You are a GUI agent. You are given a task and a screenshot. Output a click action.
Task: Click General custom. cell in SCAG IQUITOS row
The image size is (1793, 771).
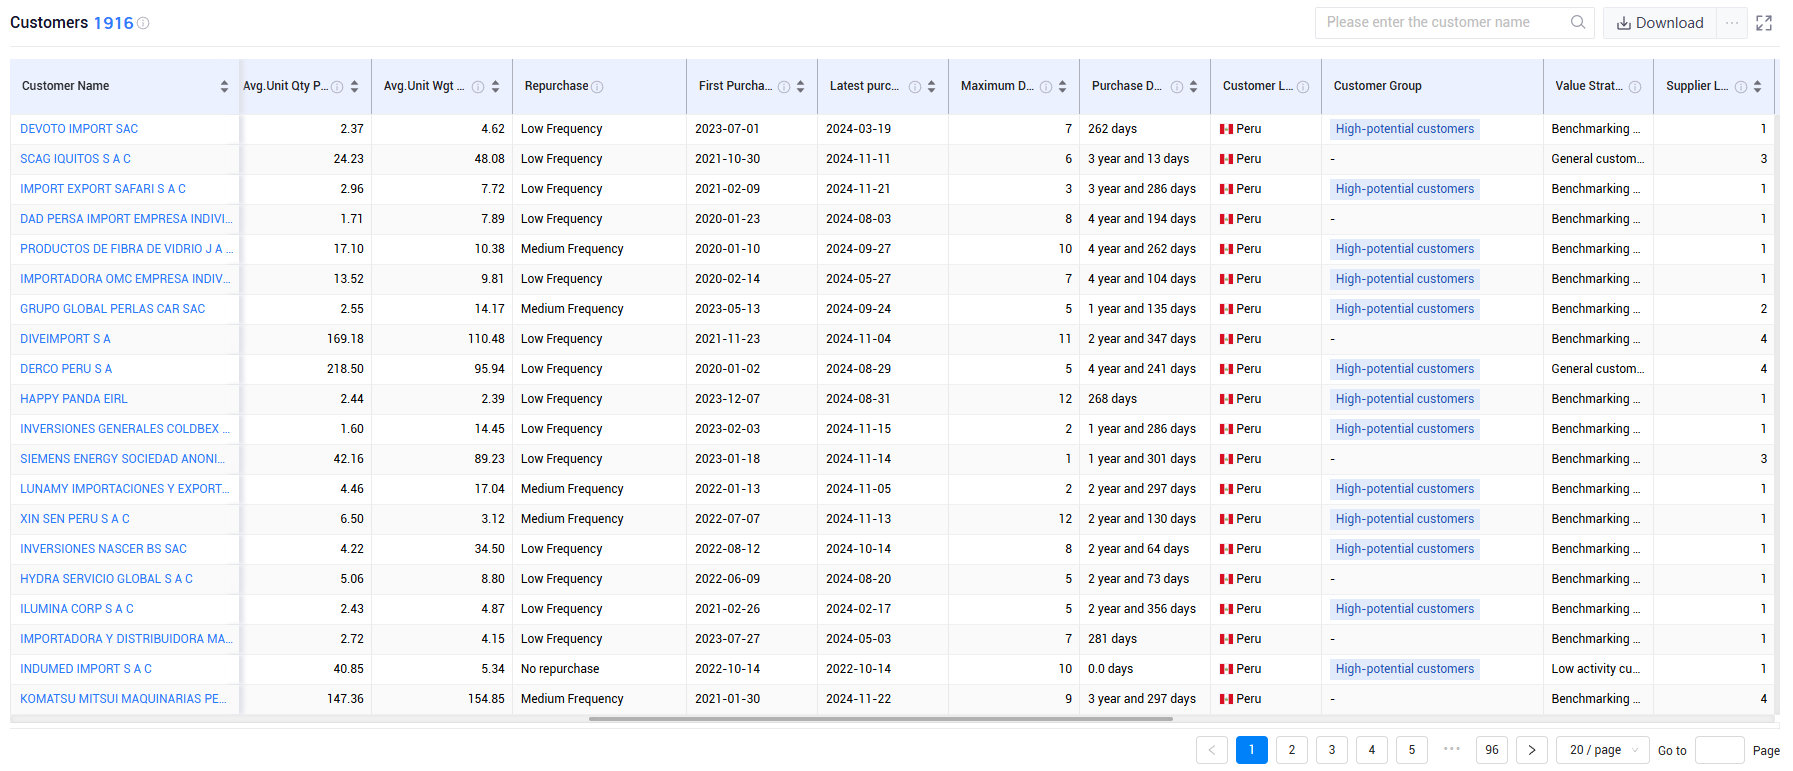(x=1597, y=159)
